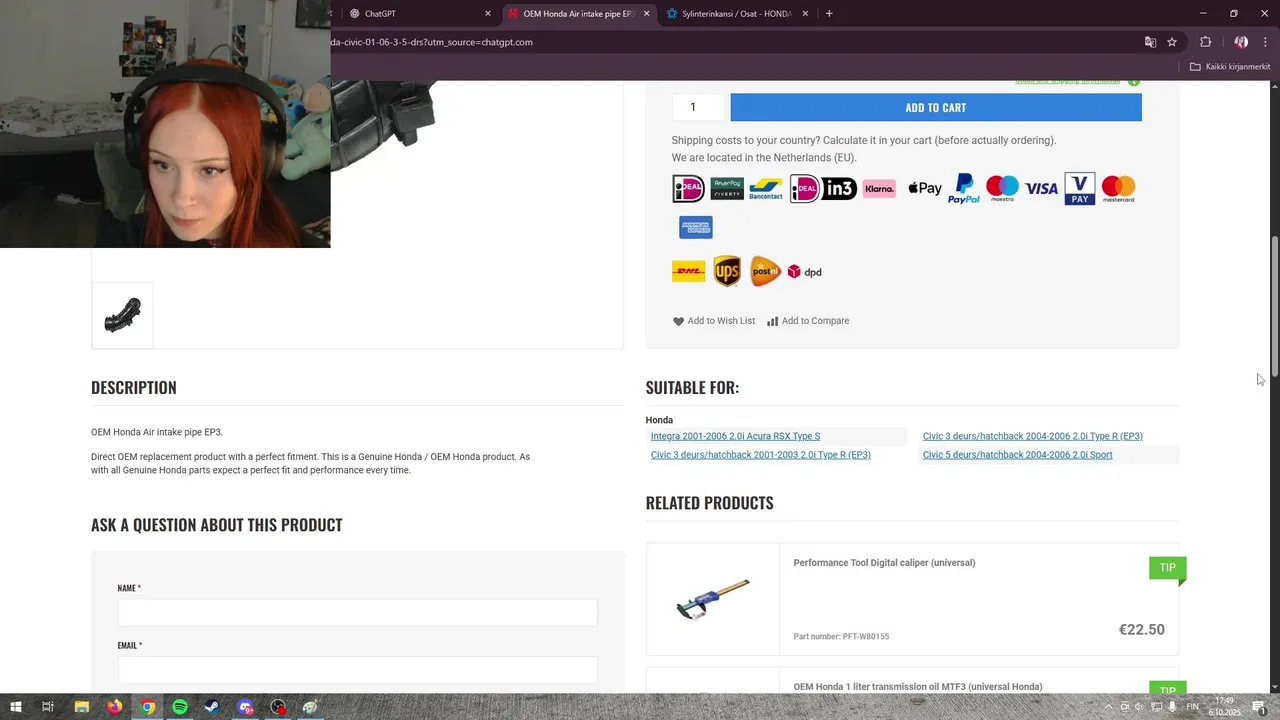Click the Mastercard payment logo
This screenshot has height=720, width=1280.
1118,188
